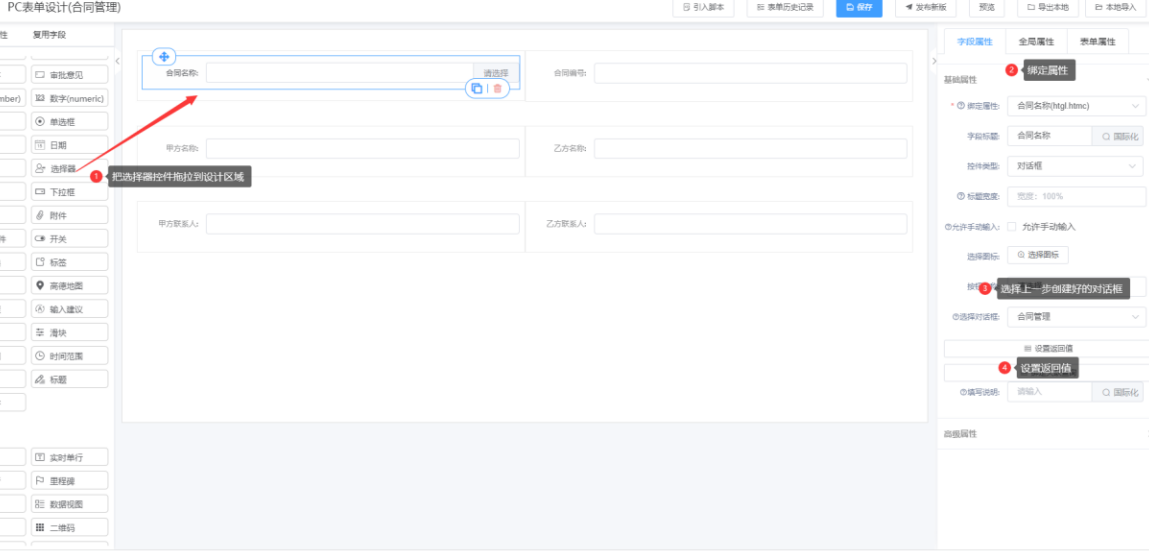Collapse the 基础属性 section header

(1043, 79)
